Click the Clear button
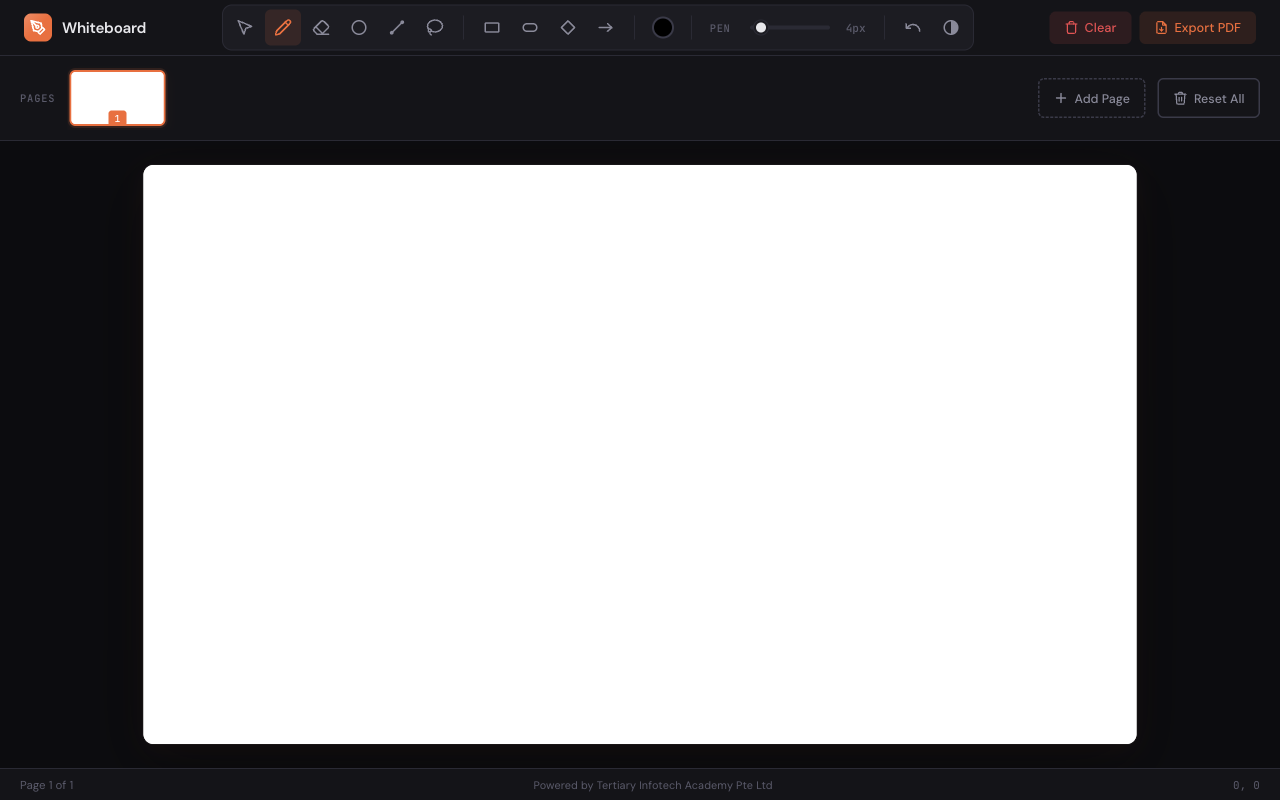The width and height of the screenshot is (1280, 800). point(1090,28)
